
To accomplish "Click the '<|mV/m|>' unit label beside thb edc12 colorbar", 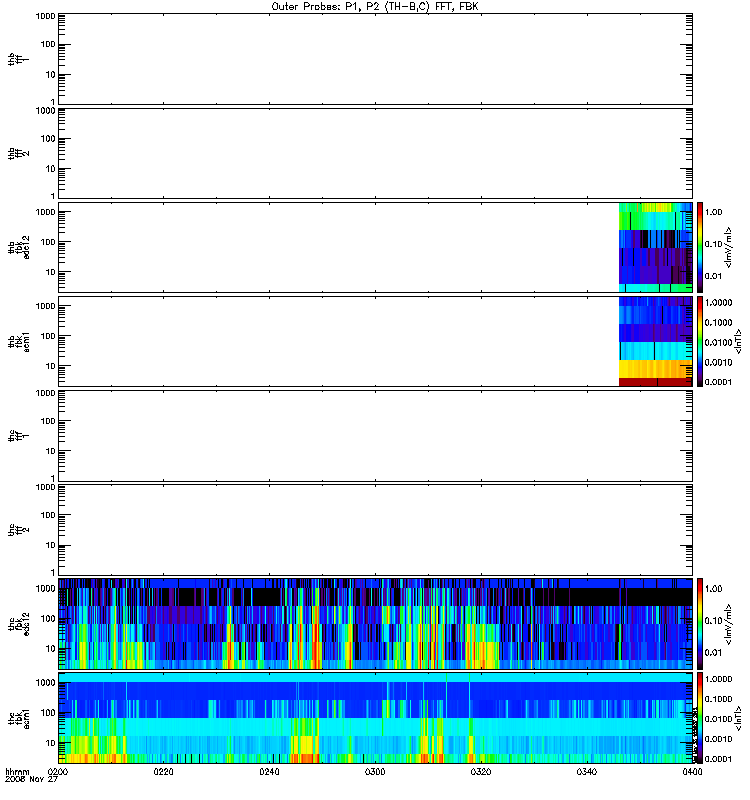I will tap(728, 247).
